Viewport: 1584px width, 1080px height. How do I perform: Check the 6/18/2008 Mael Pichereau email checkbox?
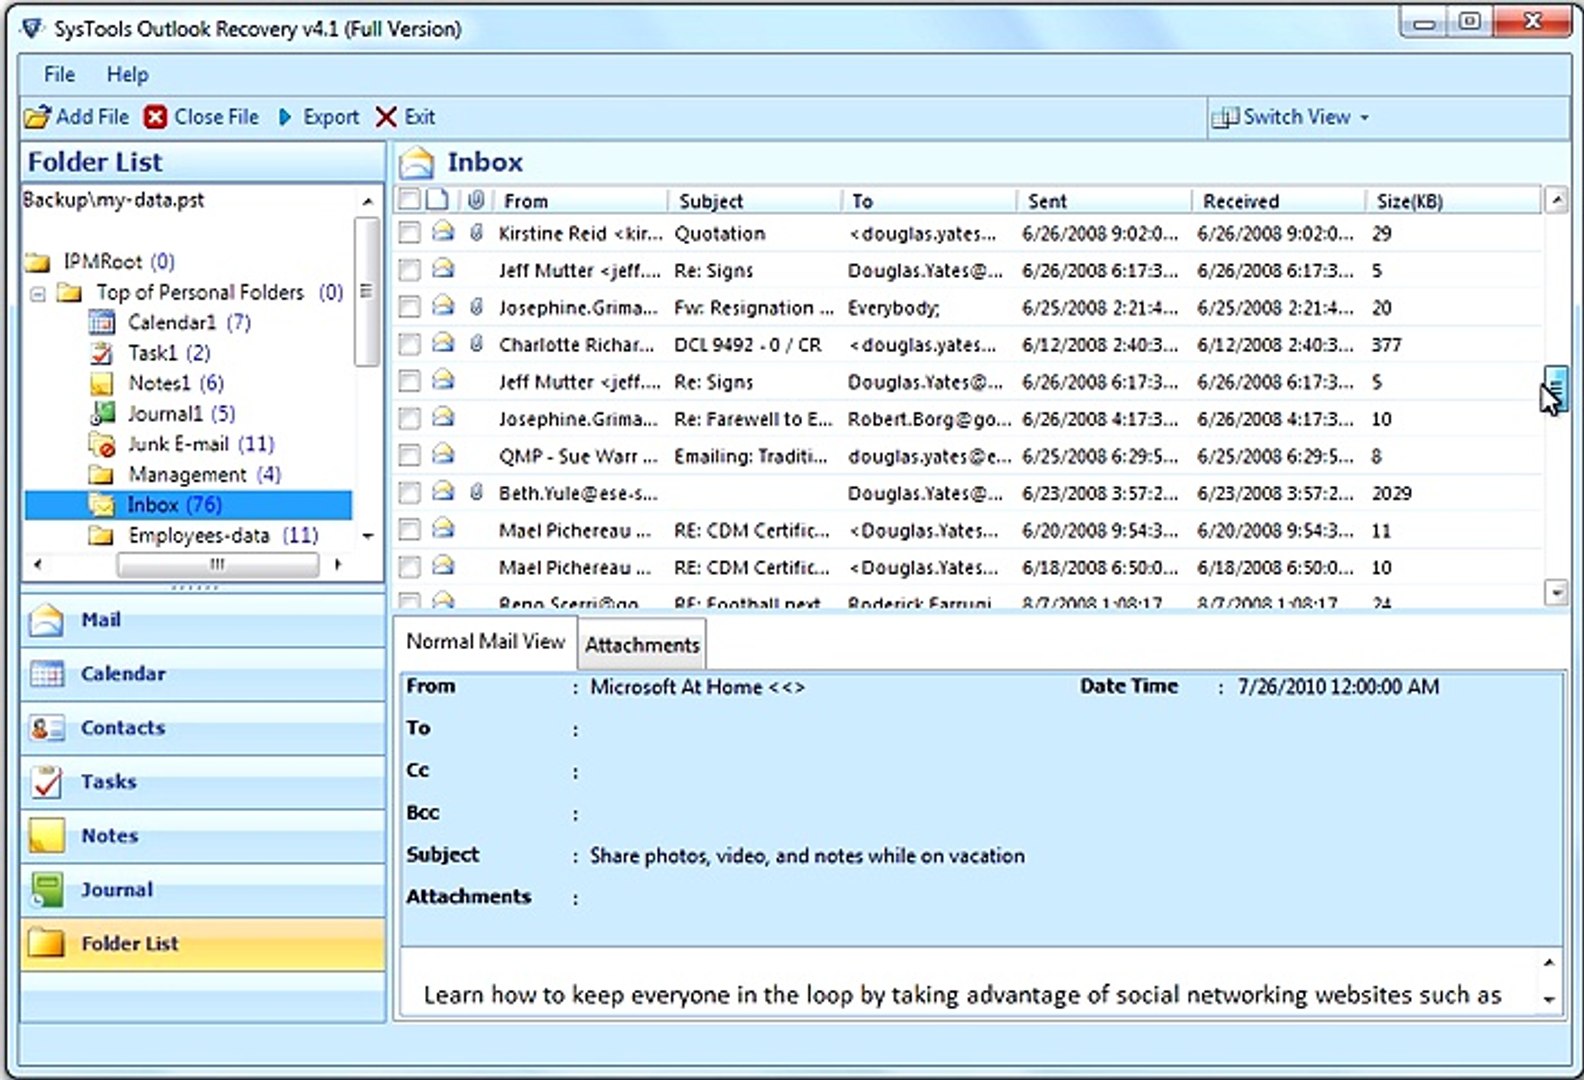pos(409,567)
